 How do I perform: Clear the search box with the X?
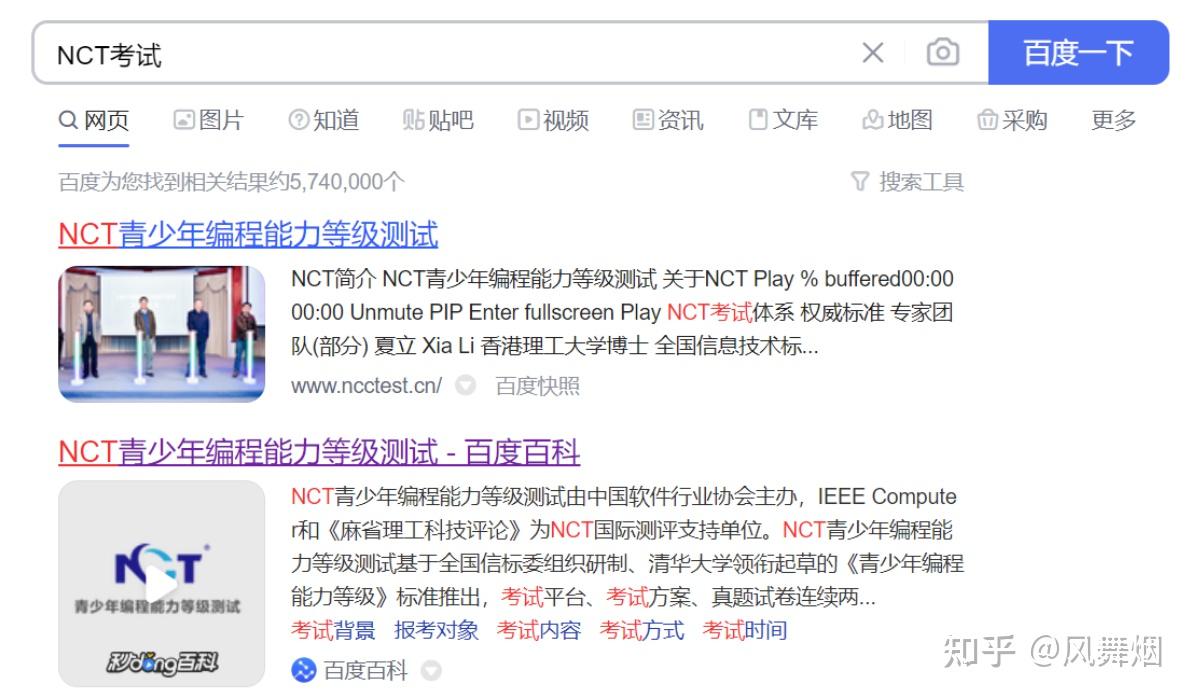pyautogui.click(x=871, y=52)
